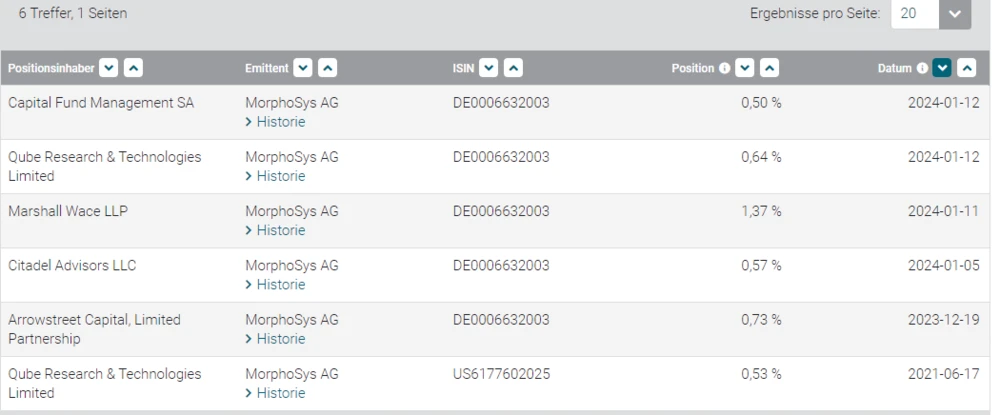
Task: Sort ISIN column descending
Action: tap(488, 68)
